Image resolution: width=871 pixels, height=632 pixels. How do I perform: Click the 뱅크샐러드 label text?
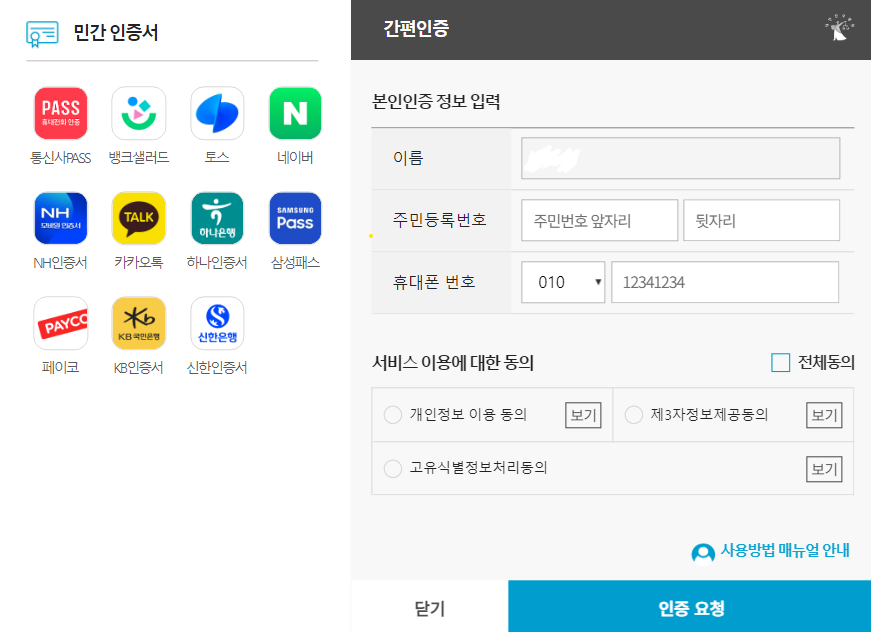click(139, 158)
